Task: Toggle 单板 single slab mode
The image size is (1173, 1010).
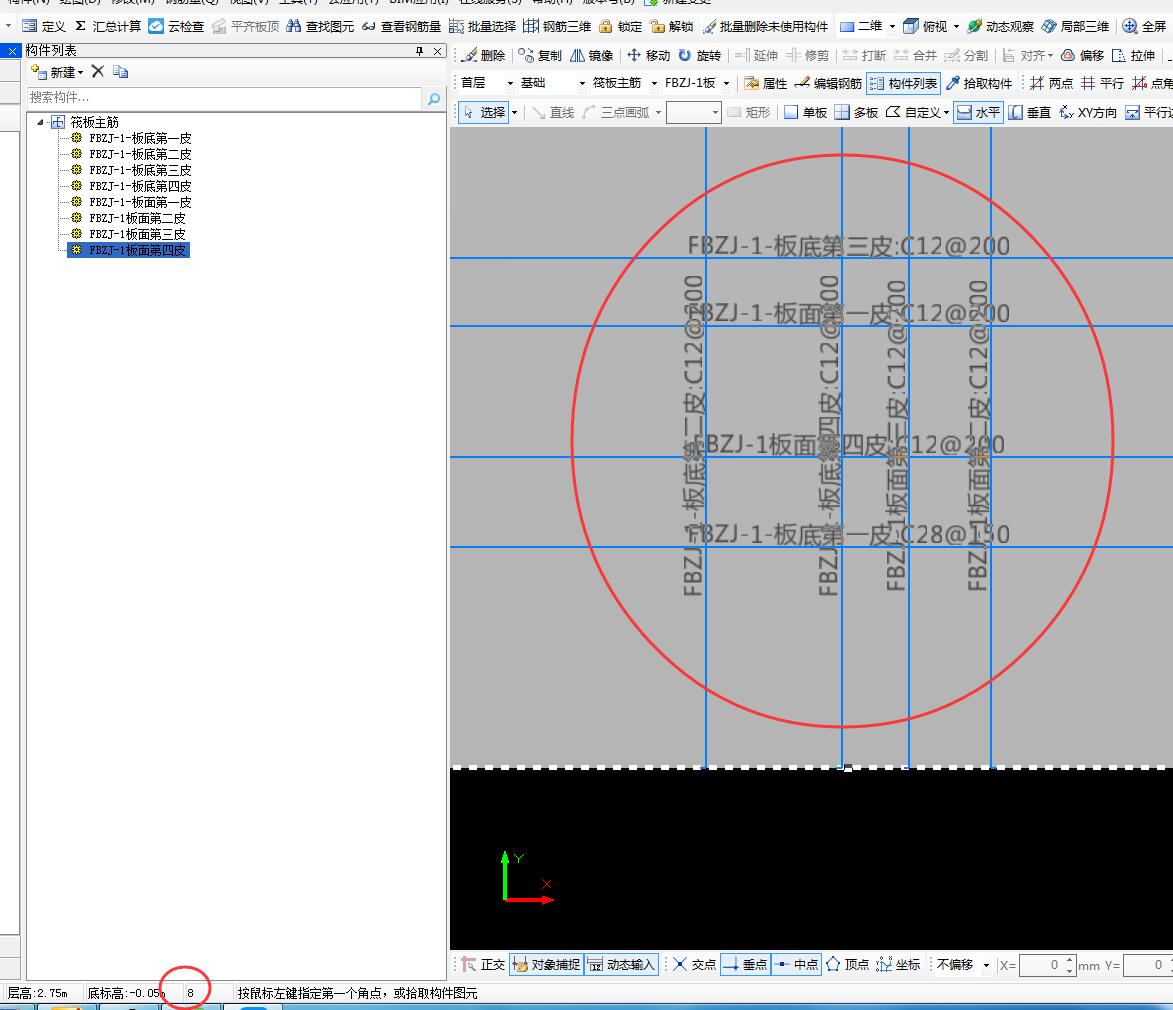Action: [806, 112]
